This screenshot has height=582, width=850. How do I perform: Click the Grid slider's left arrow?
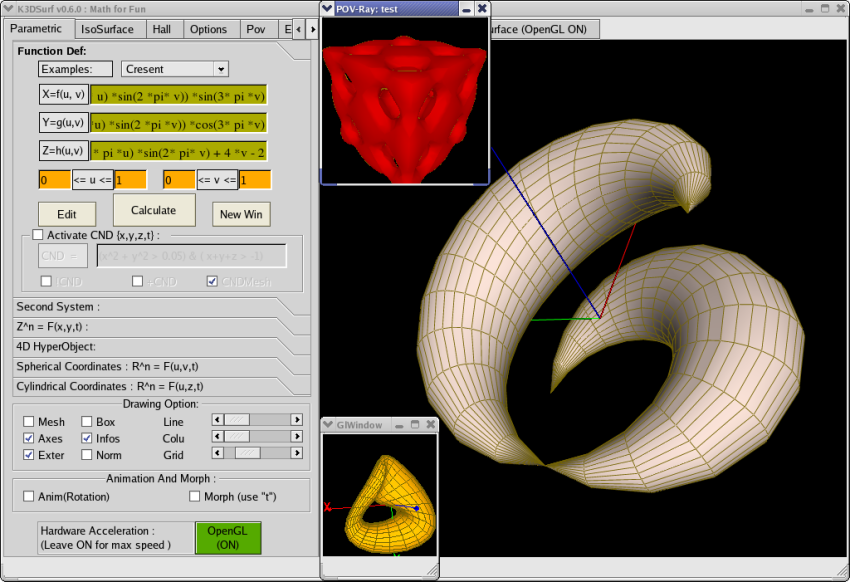click(218, 453)
